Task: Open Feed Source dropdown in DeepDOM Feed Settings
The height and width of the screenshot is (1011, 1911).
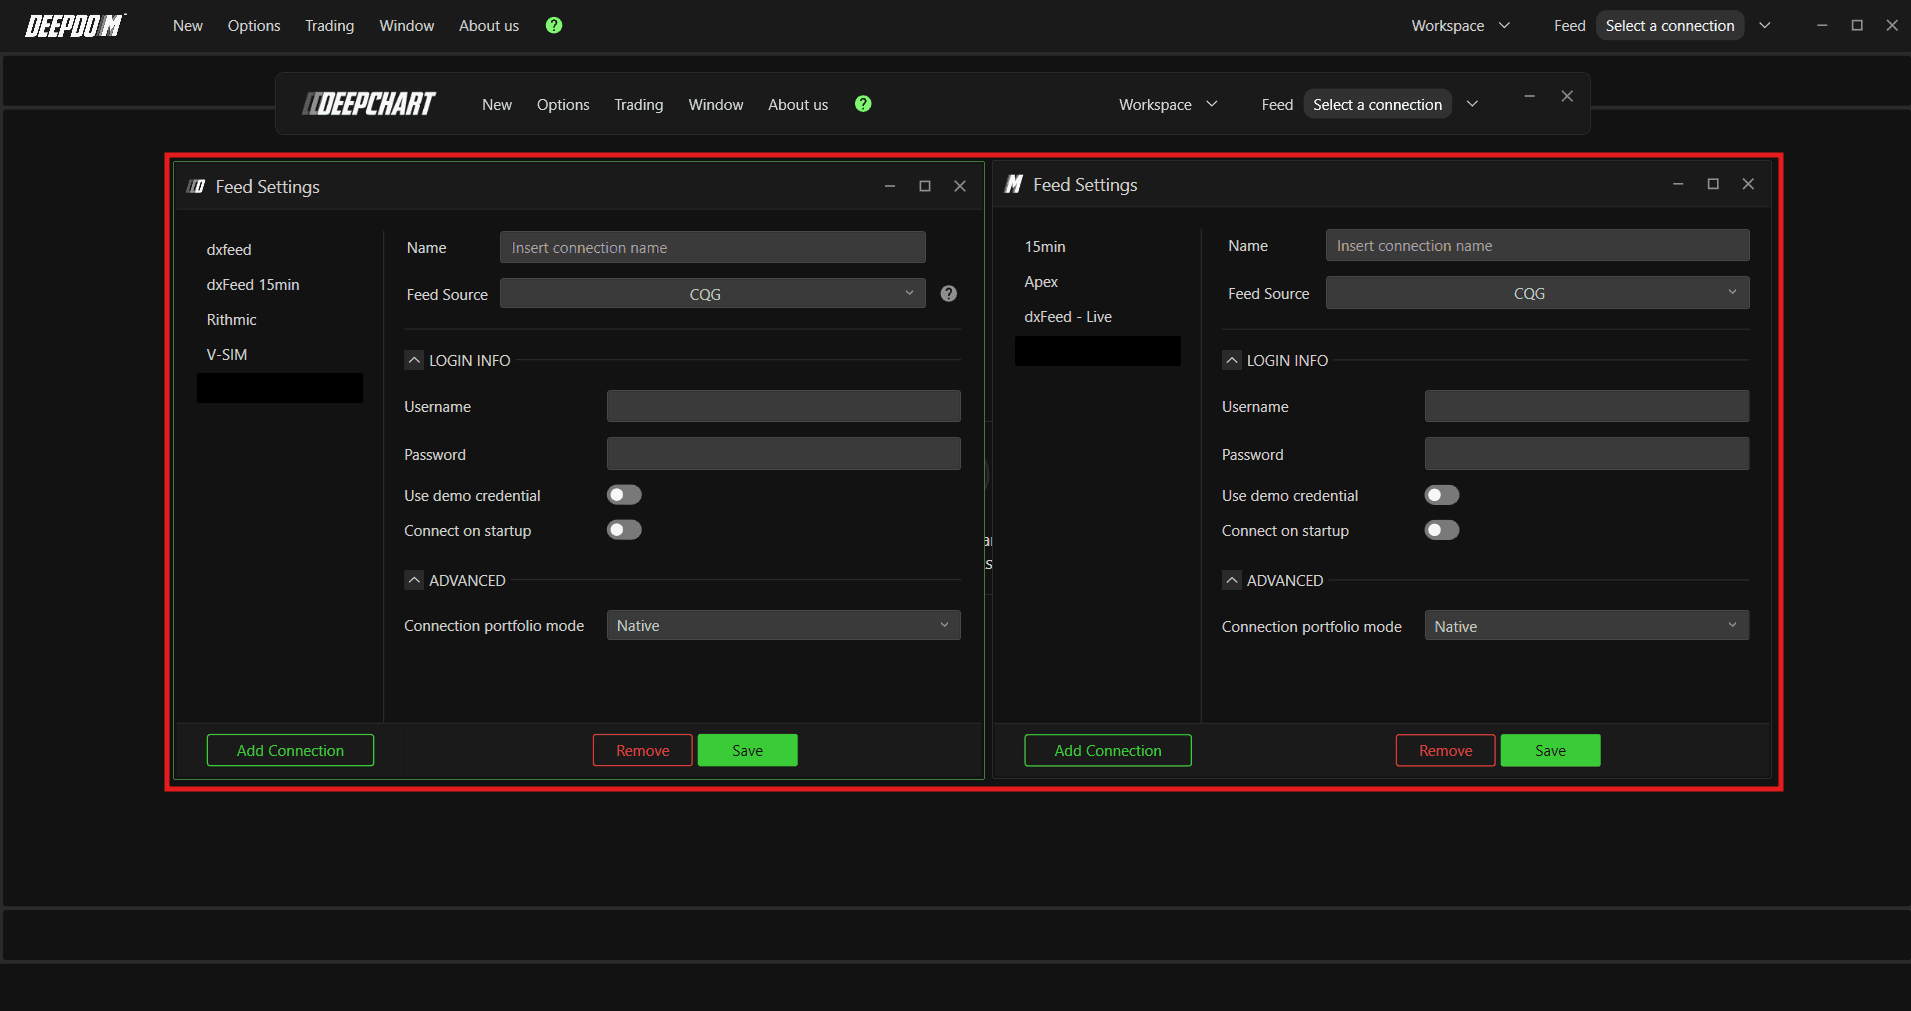Action: pyautogui.click(x=1538, y=293)
